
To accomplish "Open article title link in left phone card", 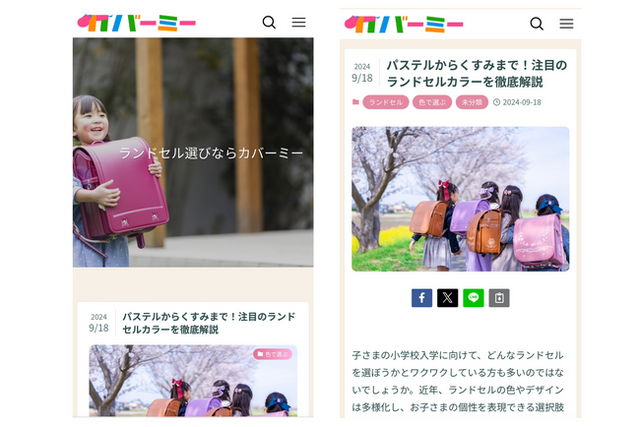I will pos(209,323).
